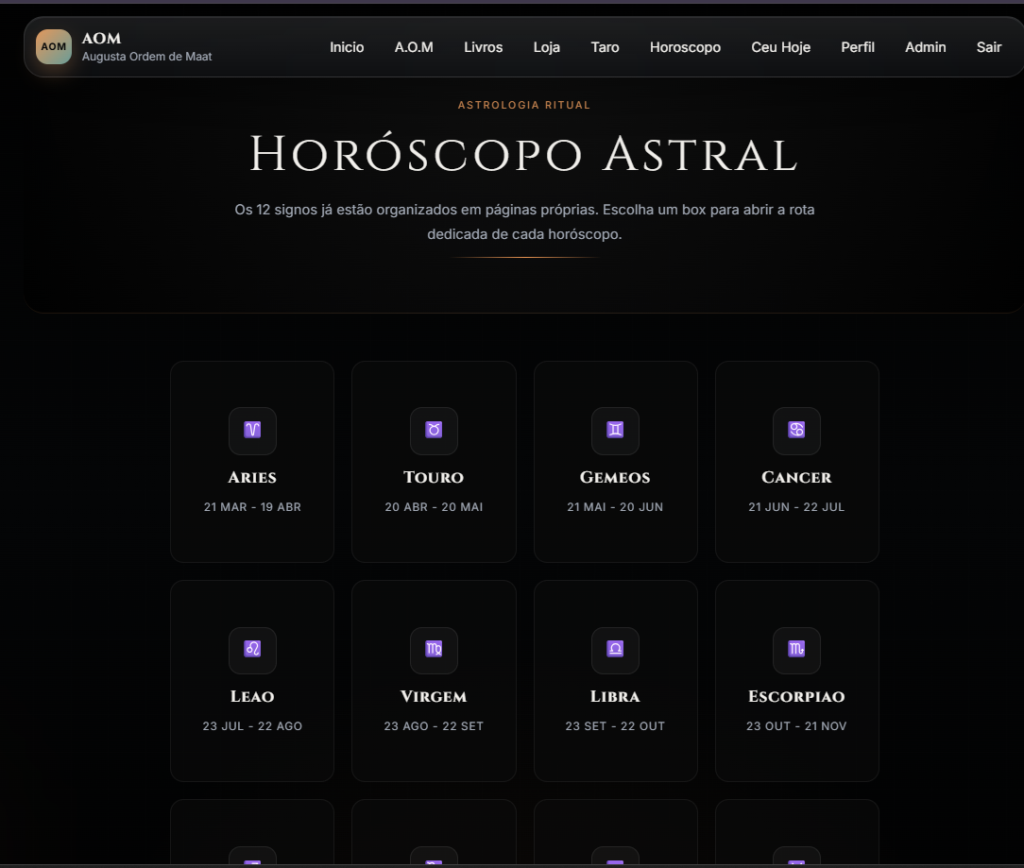This screenshot has width=1024, height=868.
Task: Open the Inicio menu item
Action: (x=347, y=47)
